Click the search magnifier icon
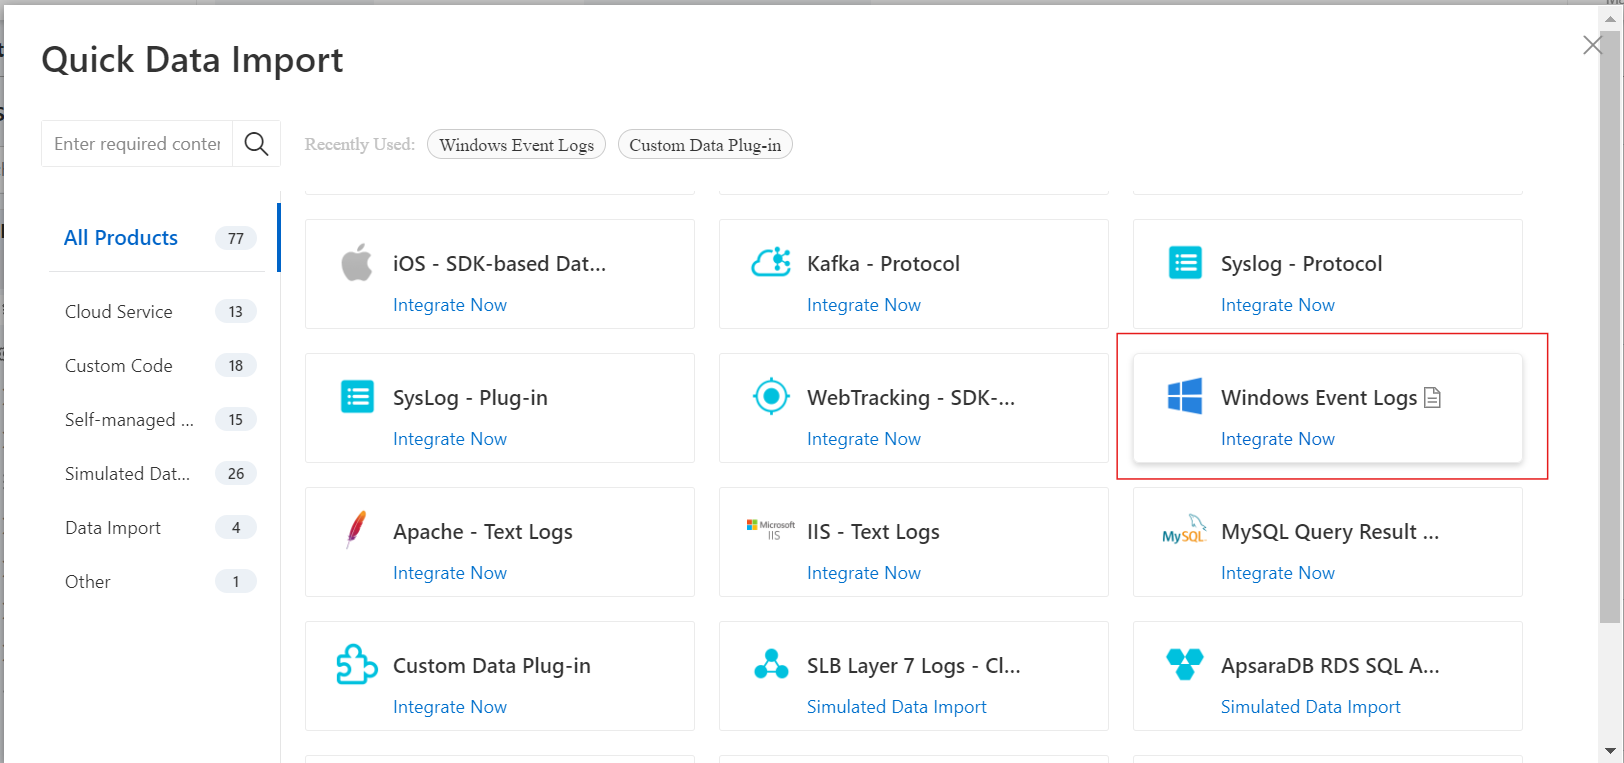 point(256,144)
